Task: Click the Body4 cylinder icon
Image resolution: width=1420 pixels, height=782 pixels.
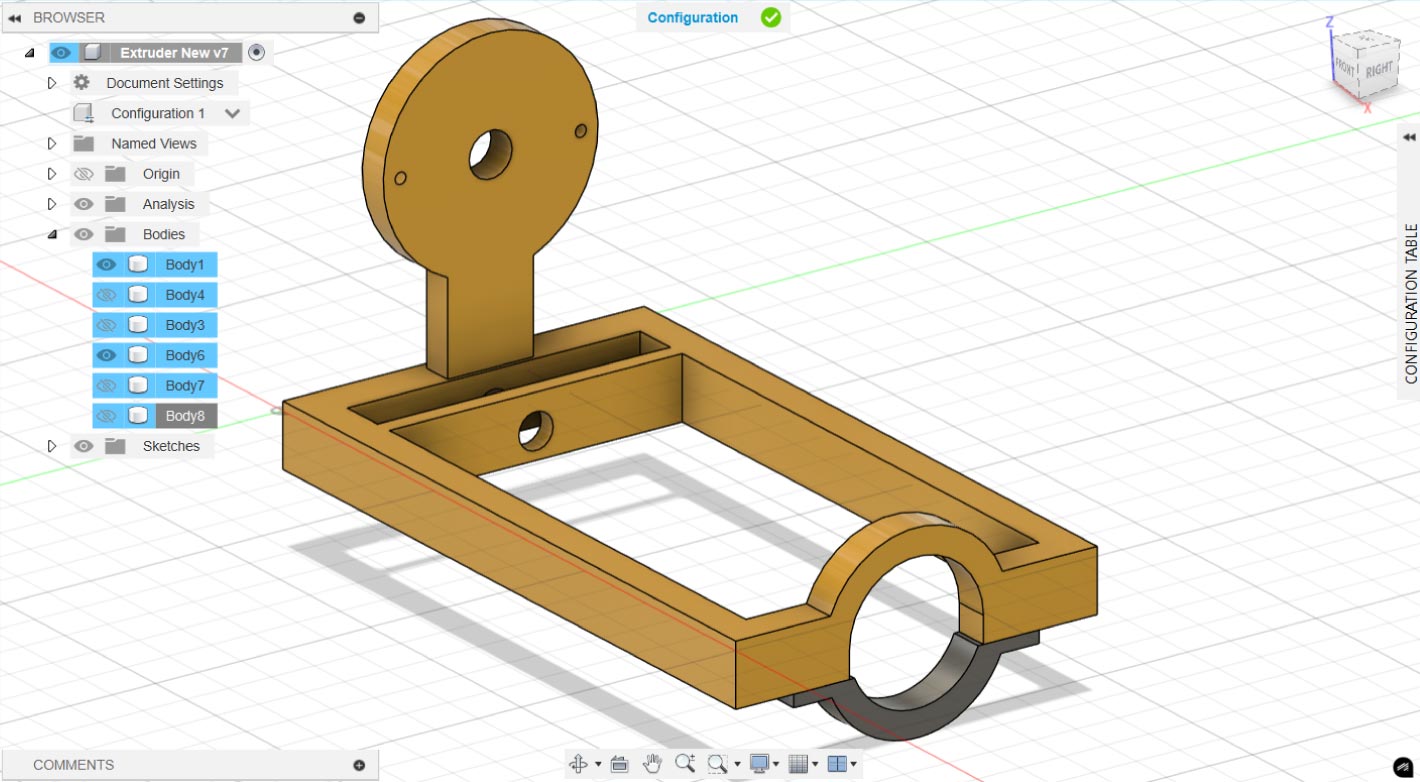Action: click(x=139, y=295)
